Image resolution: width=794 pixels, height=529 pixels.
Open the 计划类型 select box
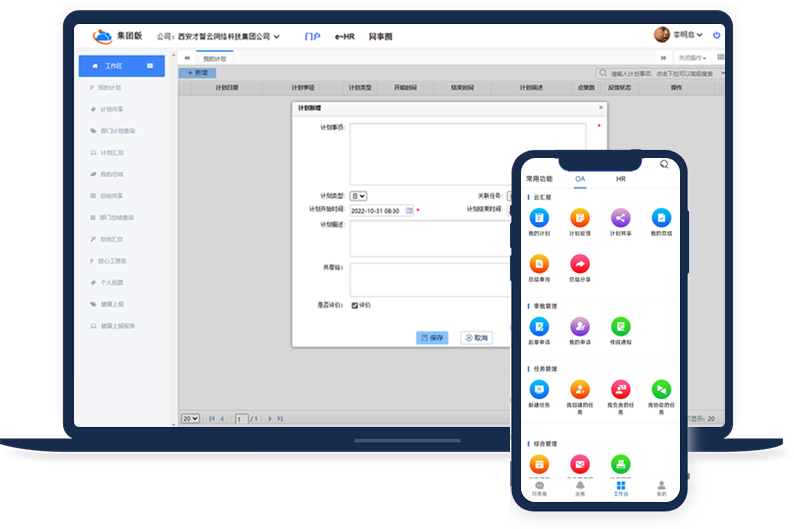(x=358, y=196)
